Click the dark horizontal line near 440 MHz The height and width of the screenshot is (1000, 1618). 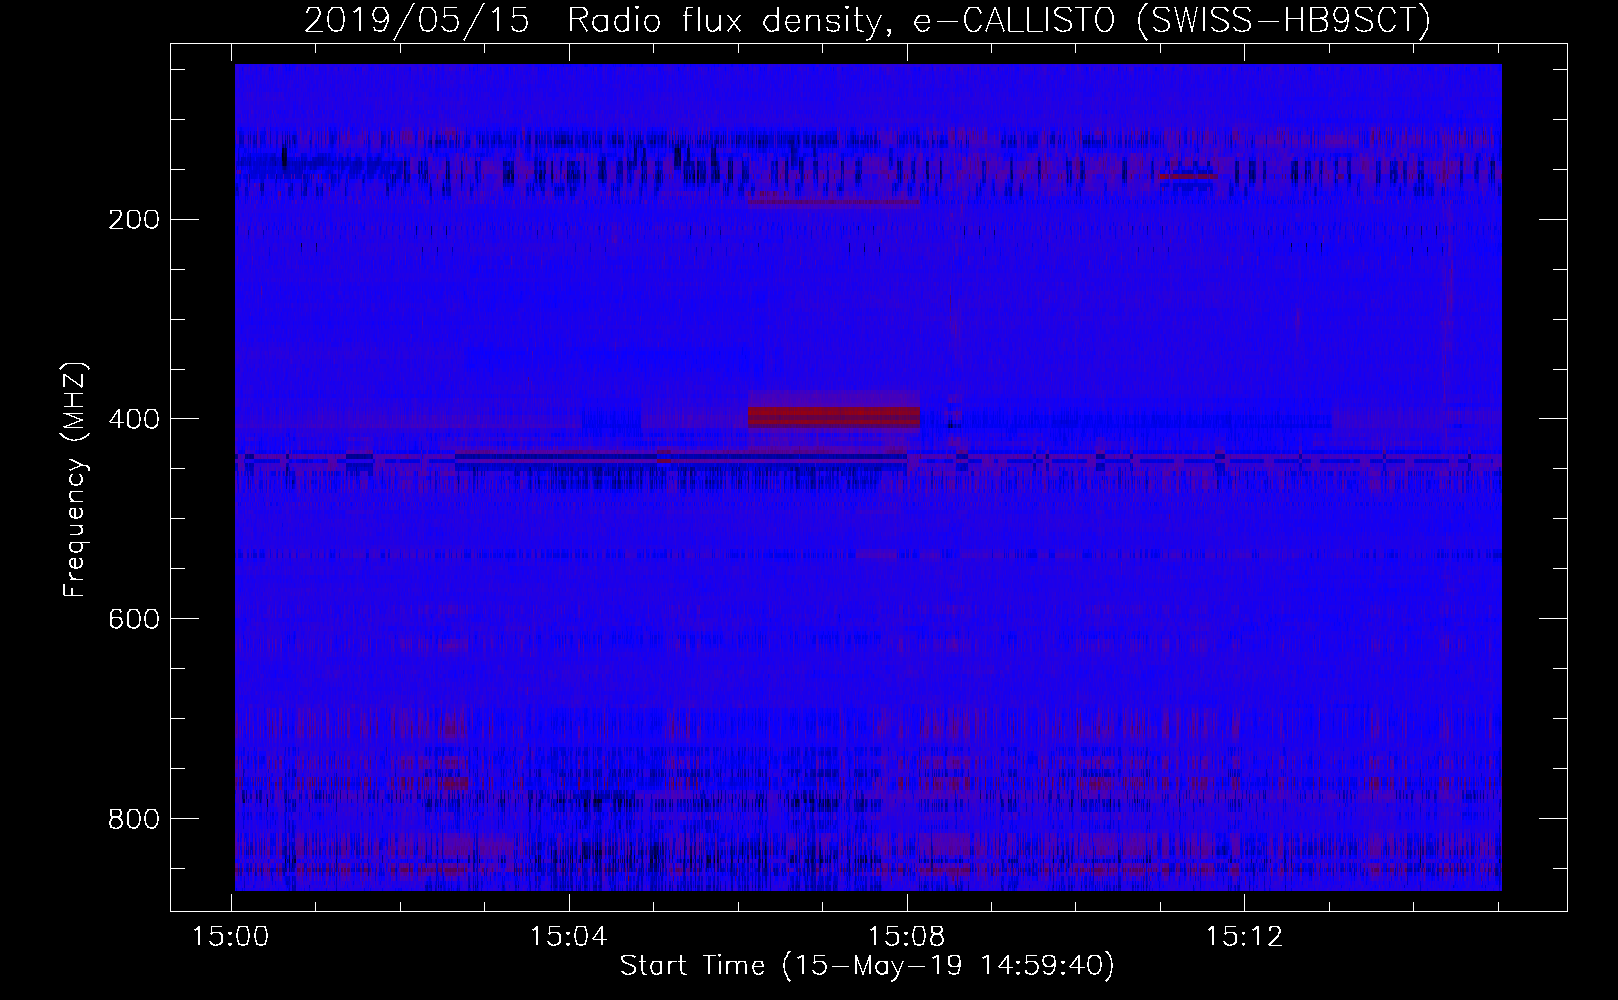click(680, 457)
